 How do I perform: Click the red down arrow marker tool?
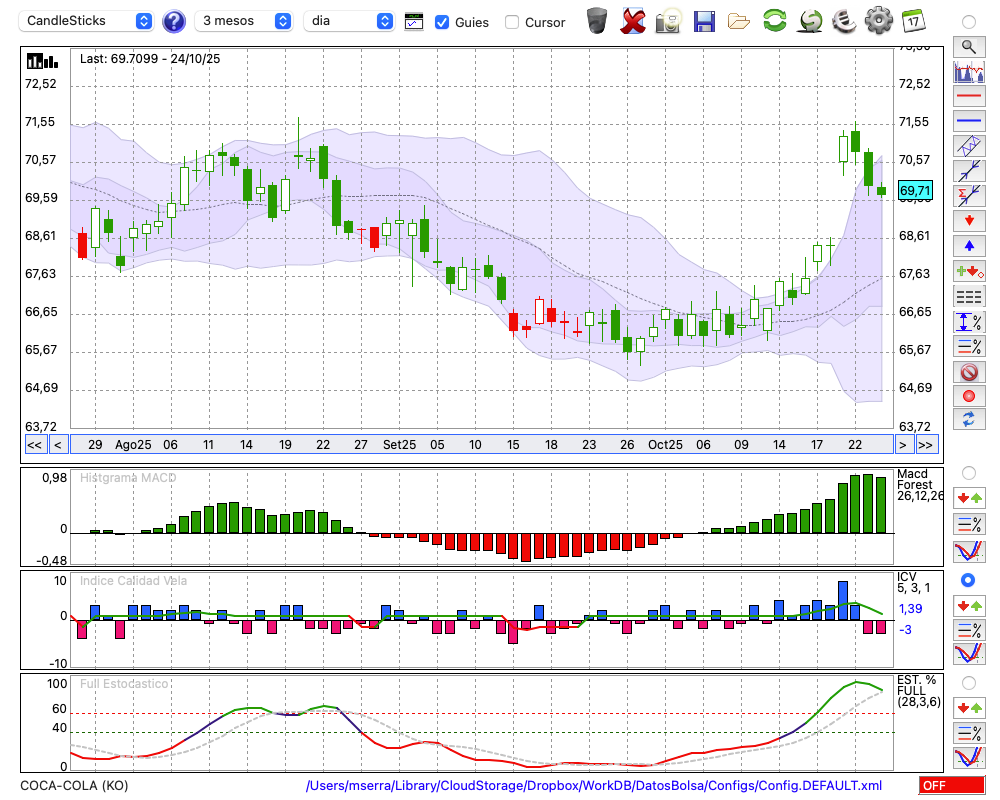968,220
